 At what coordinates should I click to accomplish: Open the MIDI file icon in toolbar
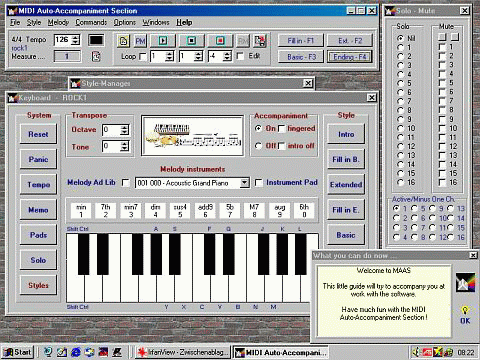point(123,41)
